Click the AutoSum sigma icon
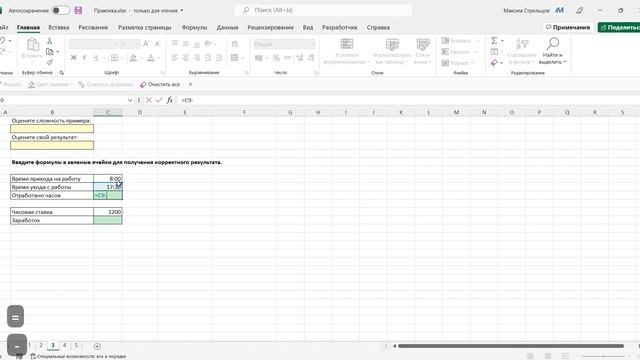 (x=494, y=40)
